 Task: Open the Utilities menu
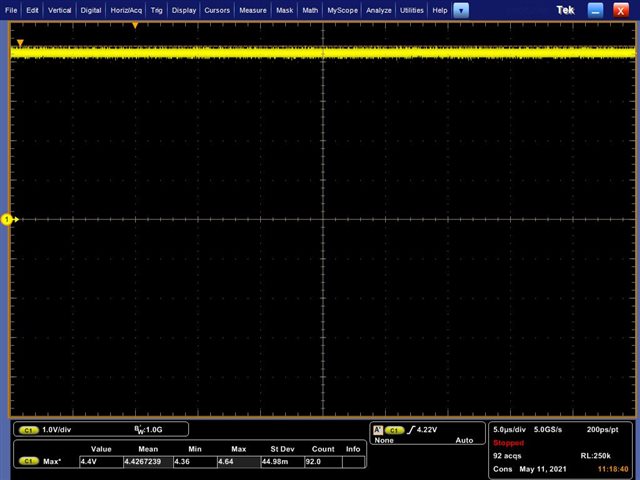coord(411,10)
